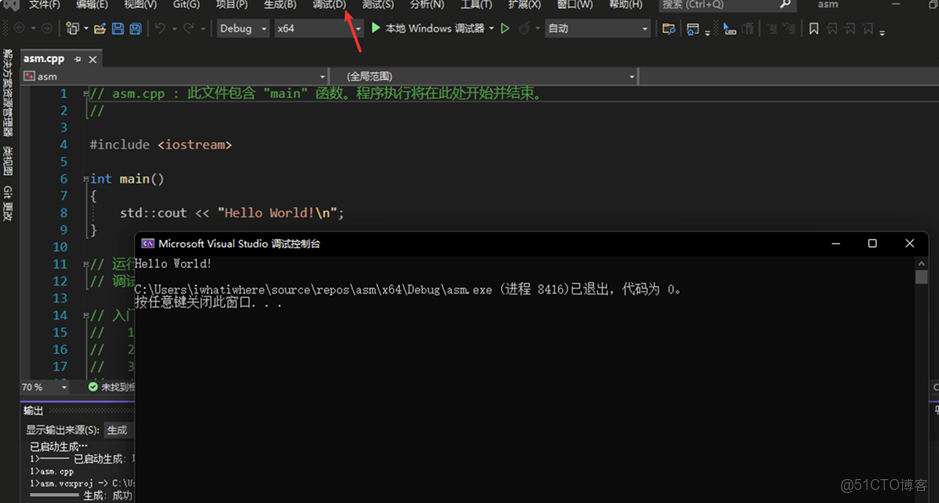Open the 分析(N) menu
This screenshot has height=503, width=939.
tap(427, 4)
